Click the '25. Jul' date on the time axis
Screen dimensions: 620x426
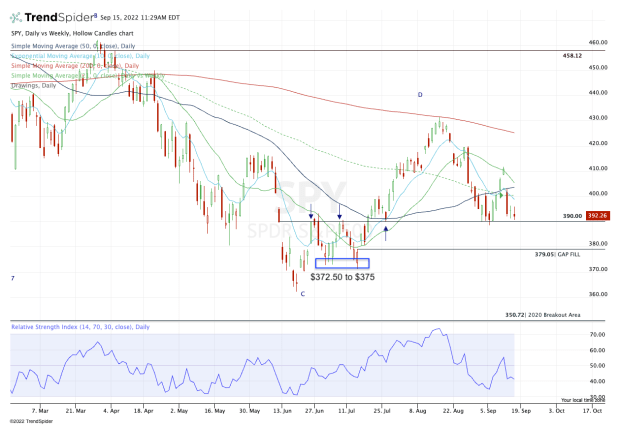point(382,411)
